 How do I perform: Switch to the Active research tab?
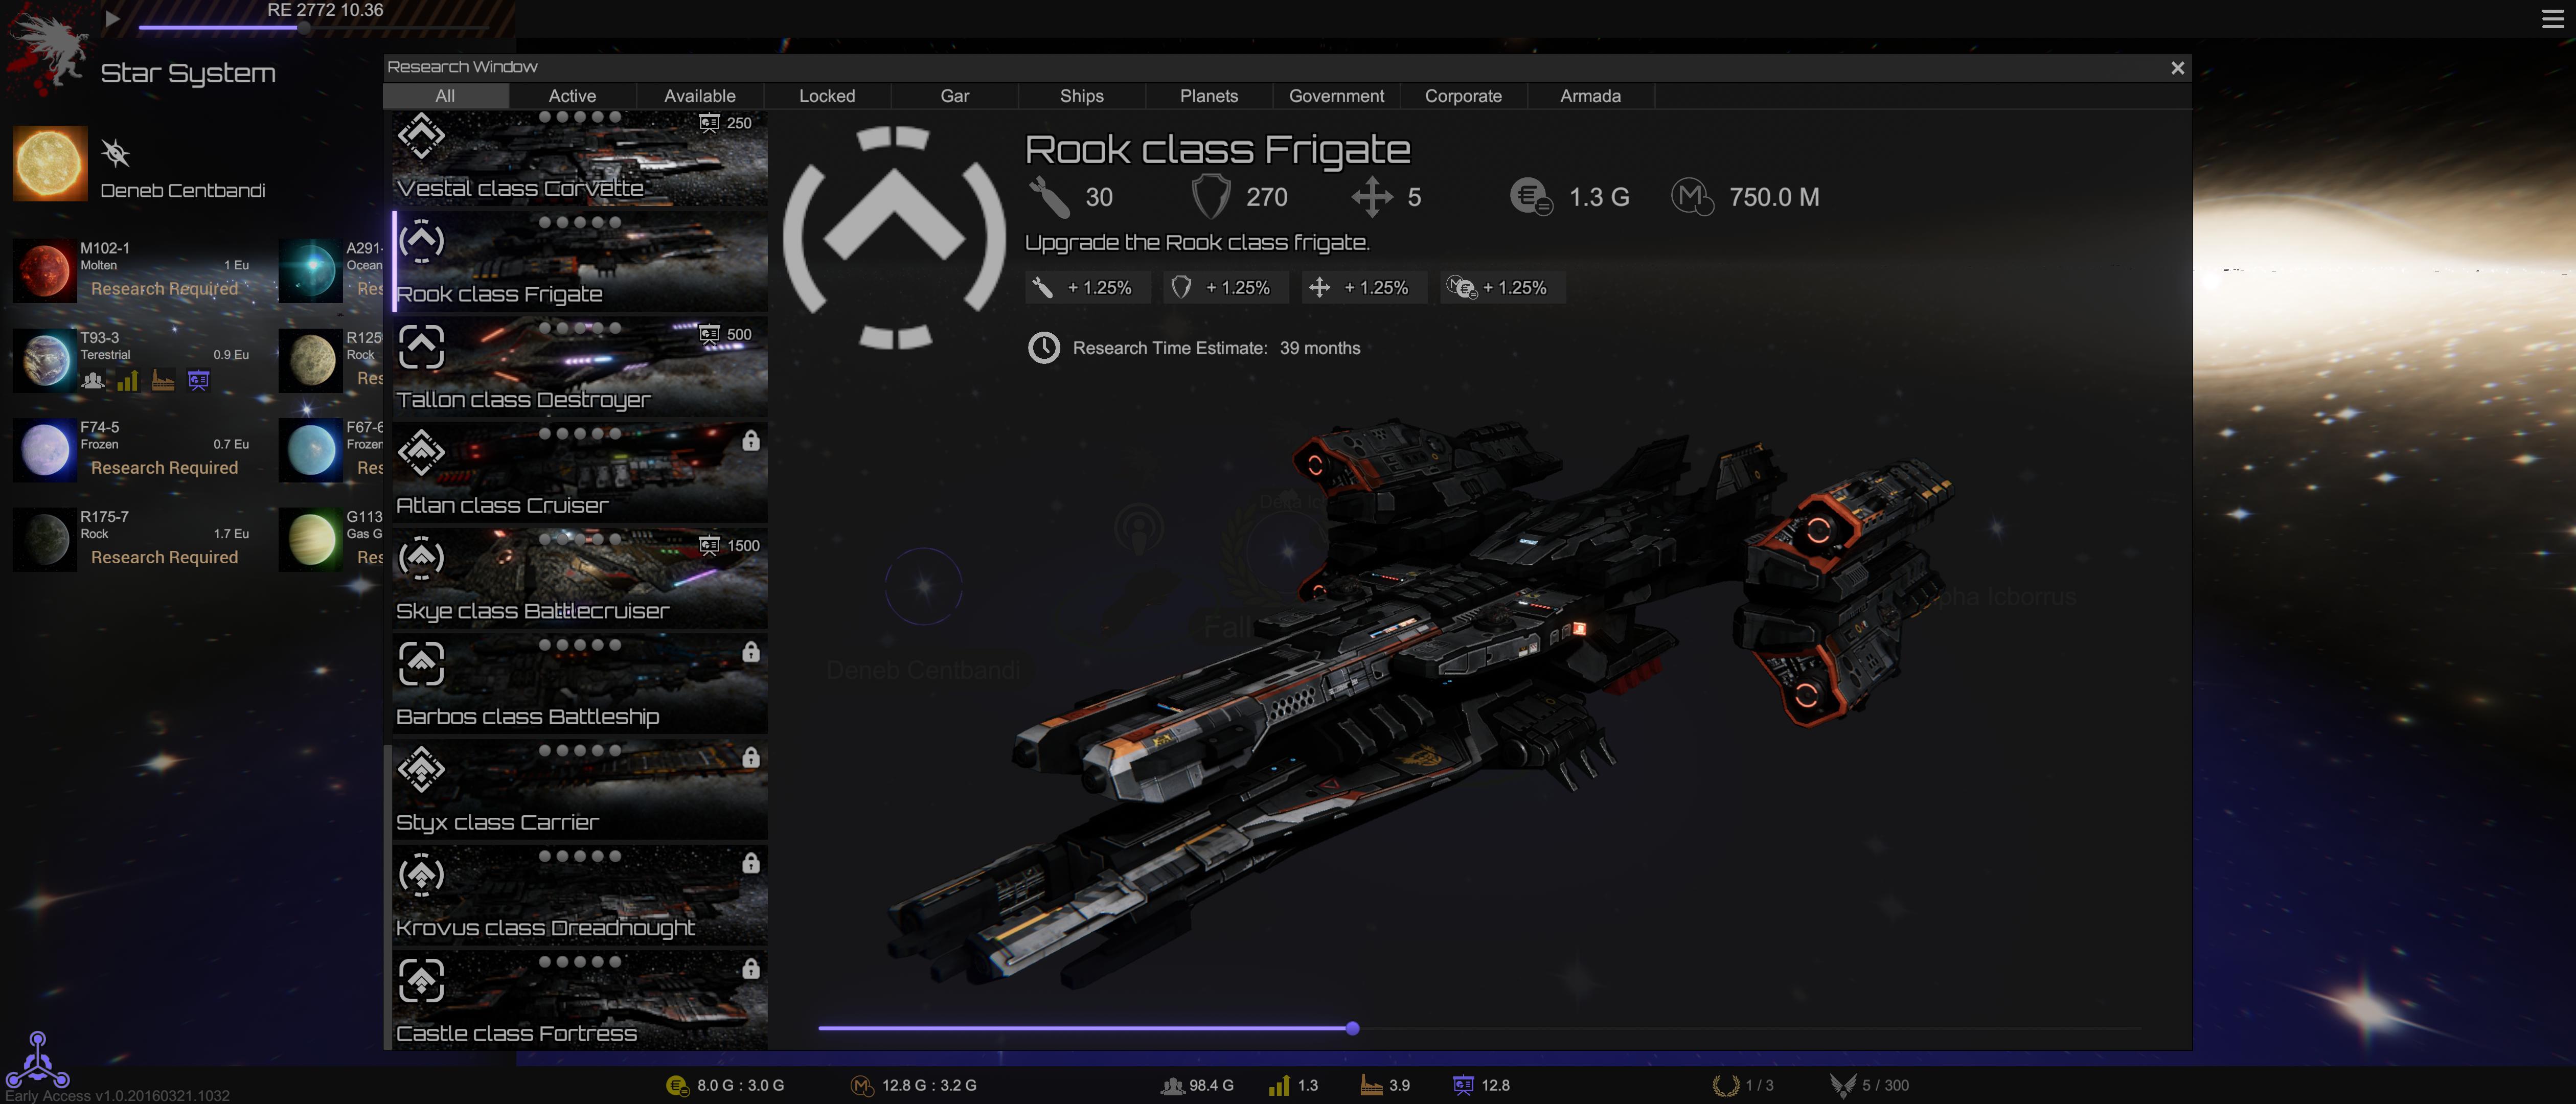tap(572, 96)
